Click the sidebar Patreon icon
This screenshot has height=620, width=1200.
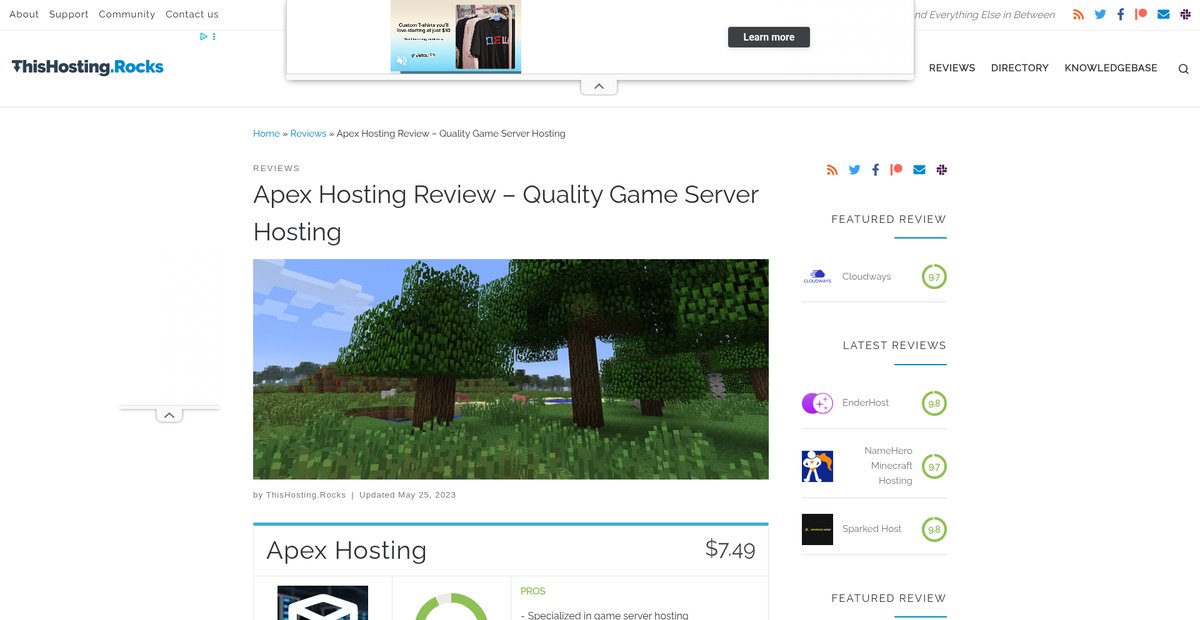coord(896,170)
